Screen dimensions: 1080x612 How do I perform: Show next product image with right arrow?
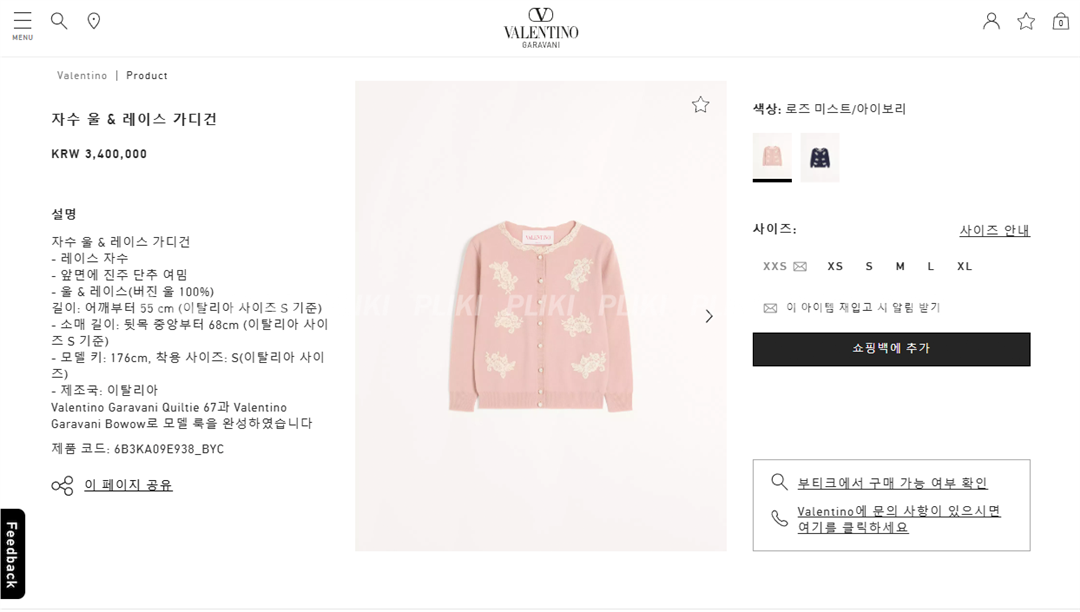pyautogui.click(x=709, y=316)
